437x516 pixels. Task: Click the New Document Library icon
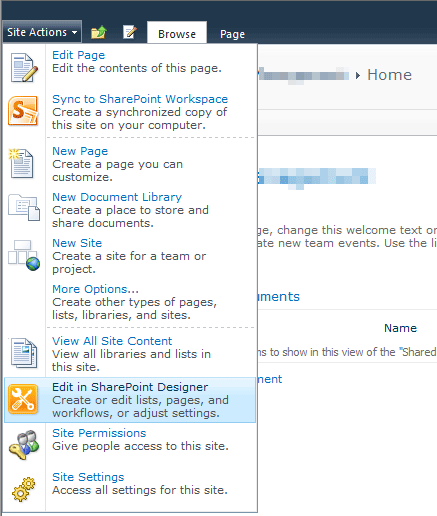pos(24,208)
